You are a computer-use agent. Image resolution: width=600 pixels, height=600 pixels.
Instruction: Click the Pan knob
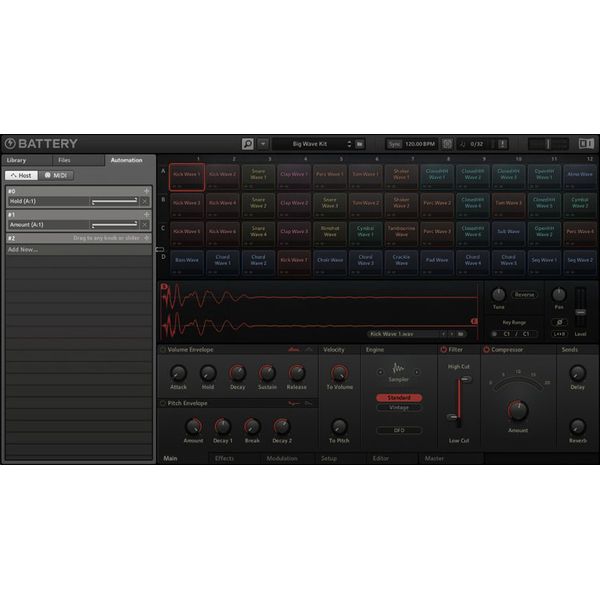pyautogui.click(x=559, y=294)
